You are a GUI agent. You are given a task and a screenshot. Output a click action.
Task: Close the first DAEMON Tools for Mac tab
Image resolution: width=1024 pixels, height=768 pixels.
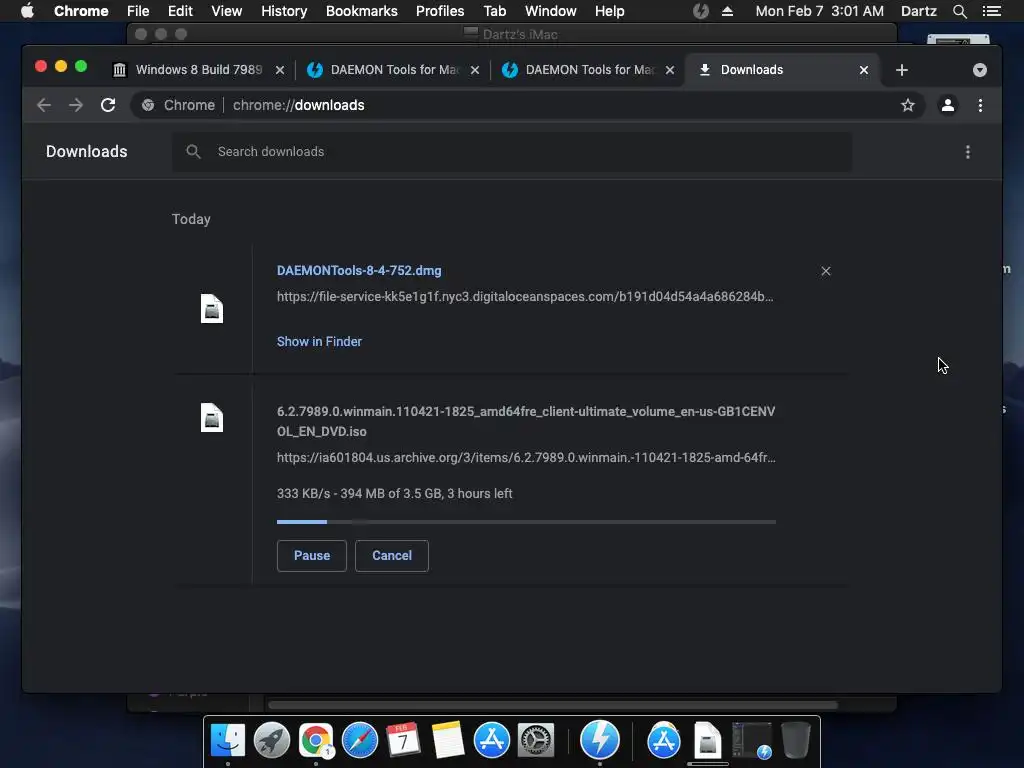(475, 70)
